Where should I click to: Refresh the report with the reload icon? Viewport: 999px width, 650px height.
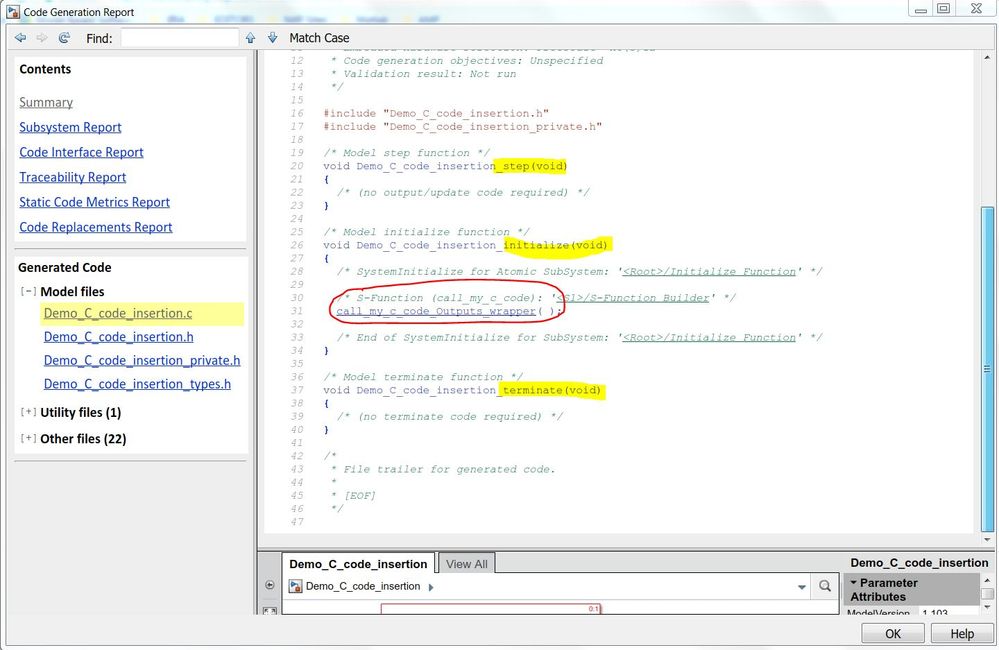pos(64,38)
